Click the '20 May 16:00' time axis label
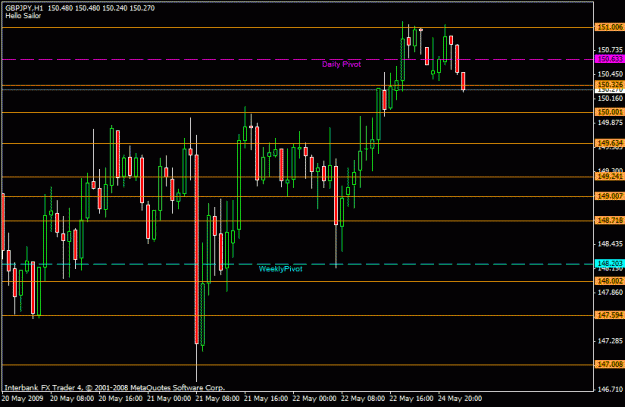This screenshot has width=625, height=407. pos(120,399)
